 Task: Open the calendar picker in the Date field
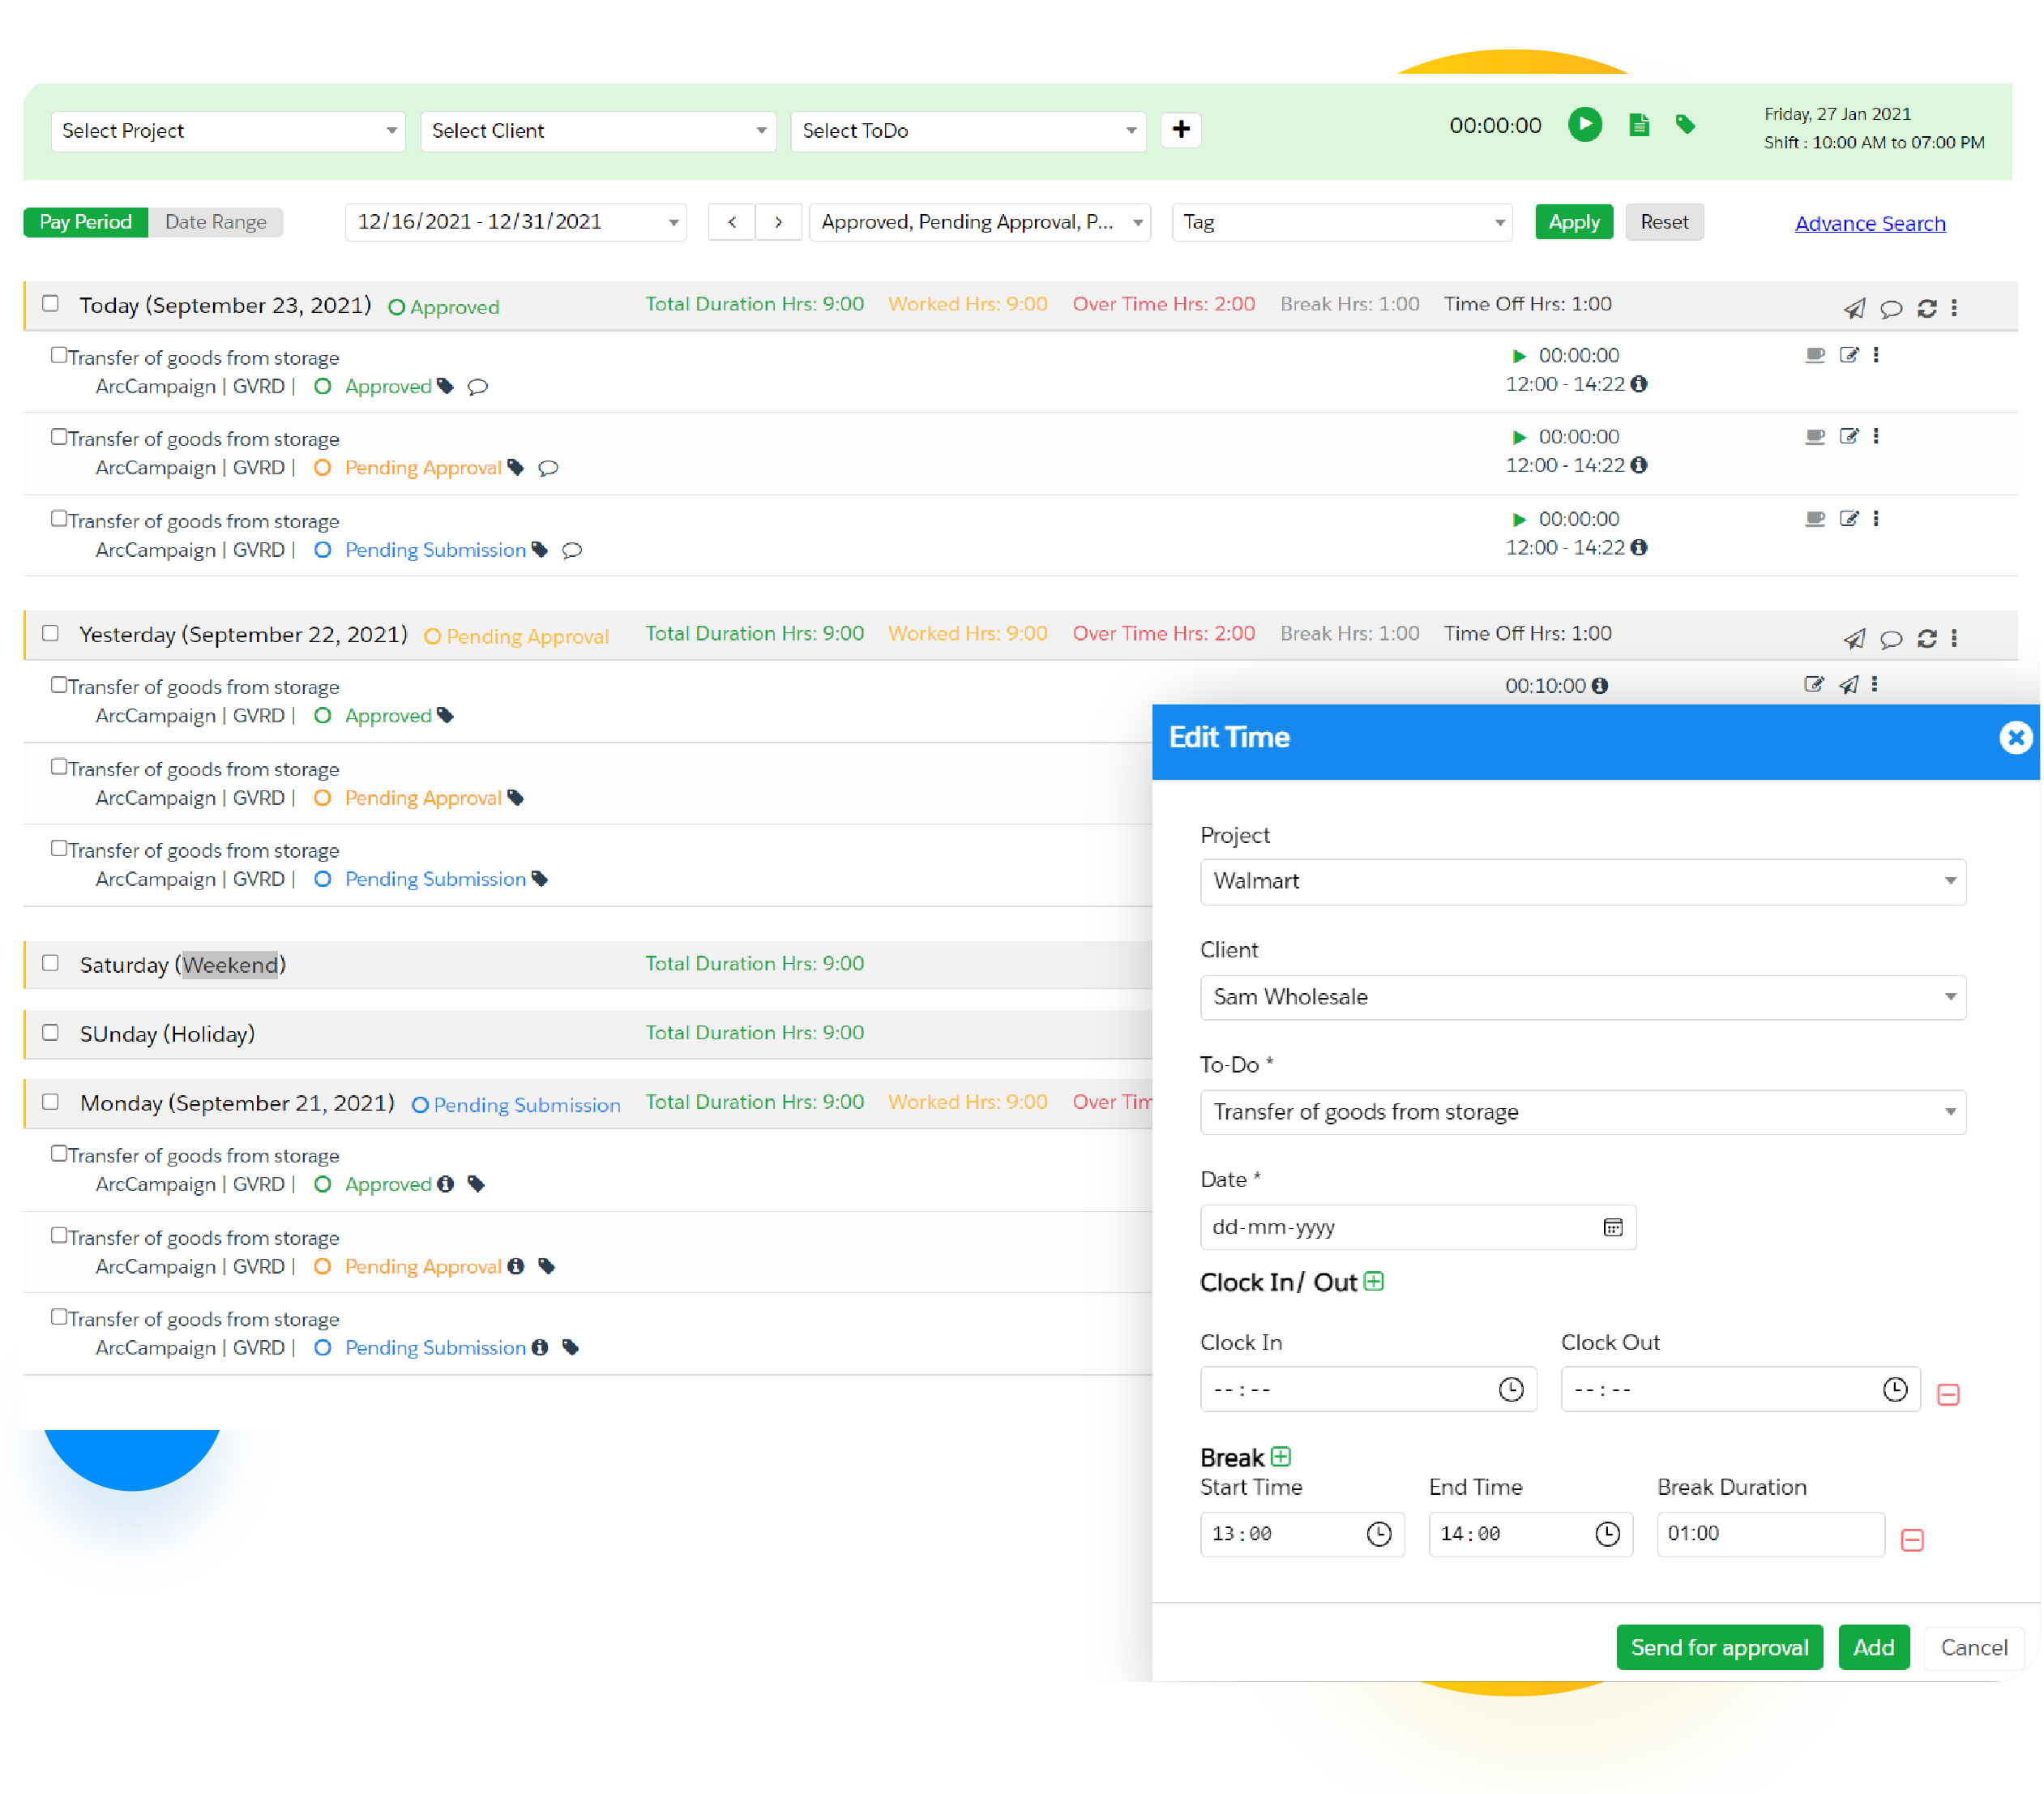point(1611,1227)
